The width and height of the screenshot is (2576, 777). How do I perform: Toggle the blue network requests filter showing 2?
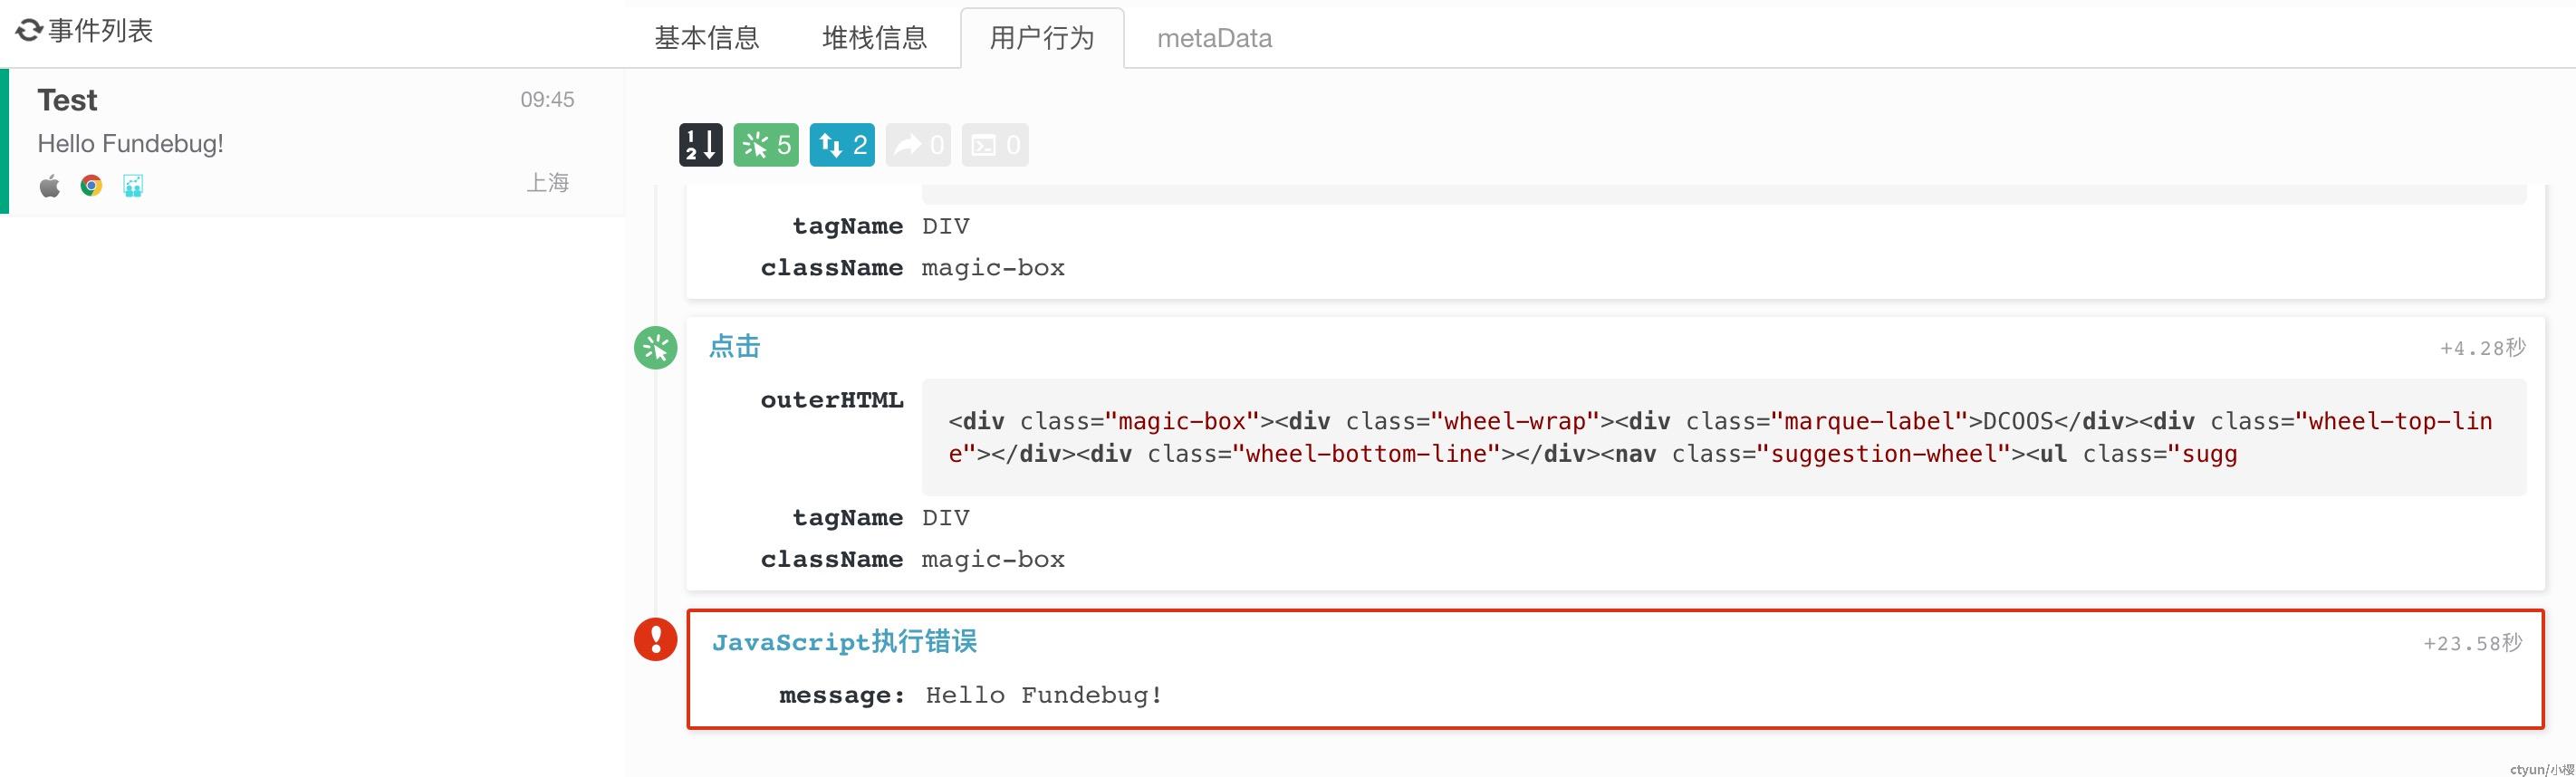[842, 145]
